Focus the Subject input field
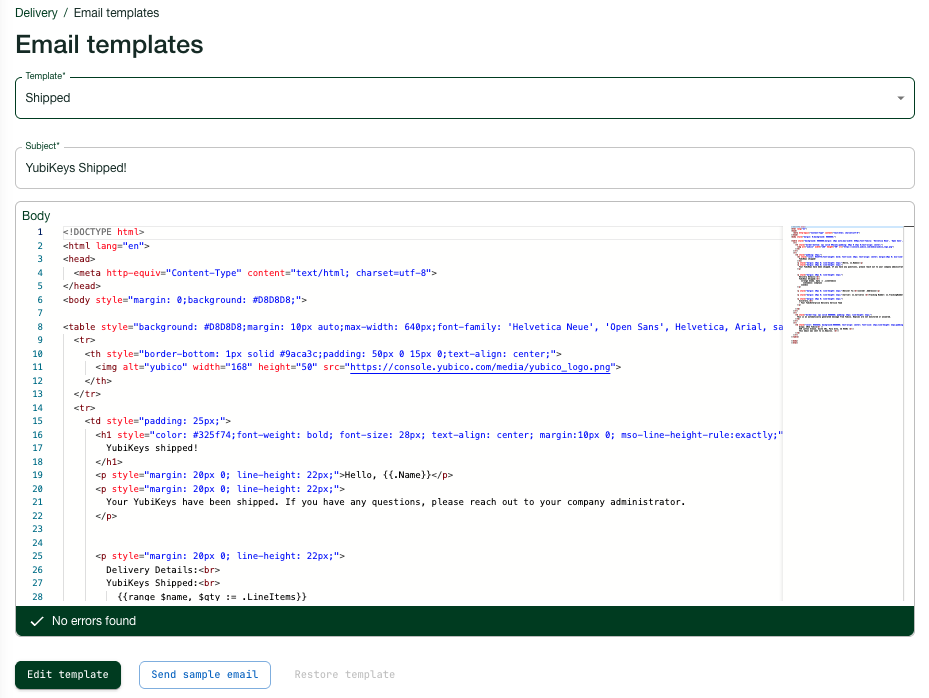 464,167
